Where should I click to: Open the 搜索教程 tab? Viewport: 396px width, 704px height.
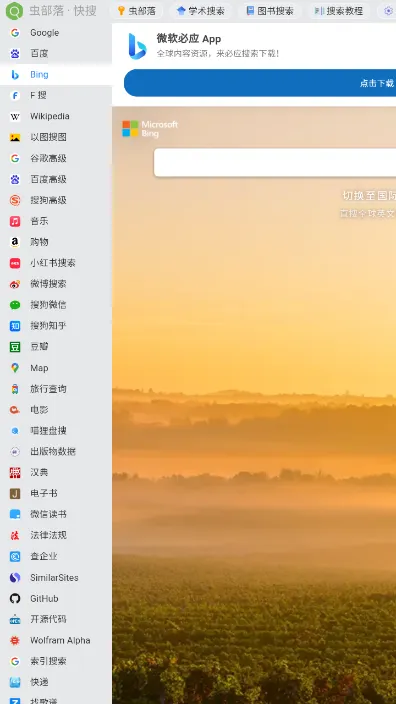[x=339, y=11]
